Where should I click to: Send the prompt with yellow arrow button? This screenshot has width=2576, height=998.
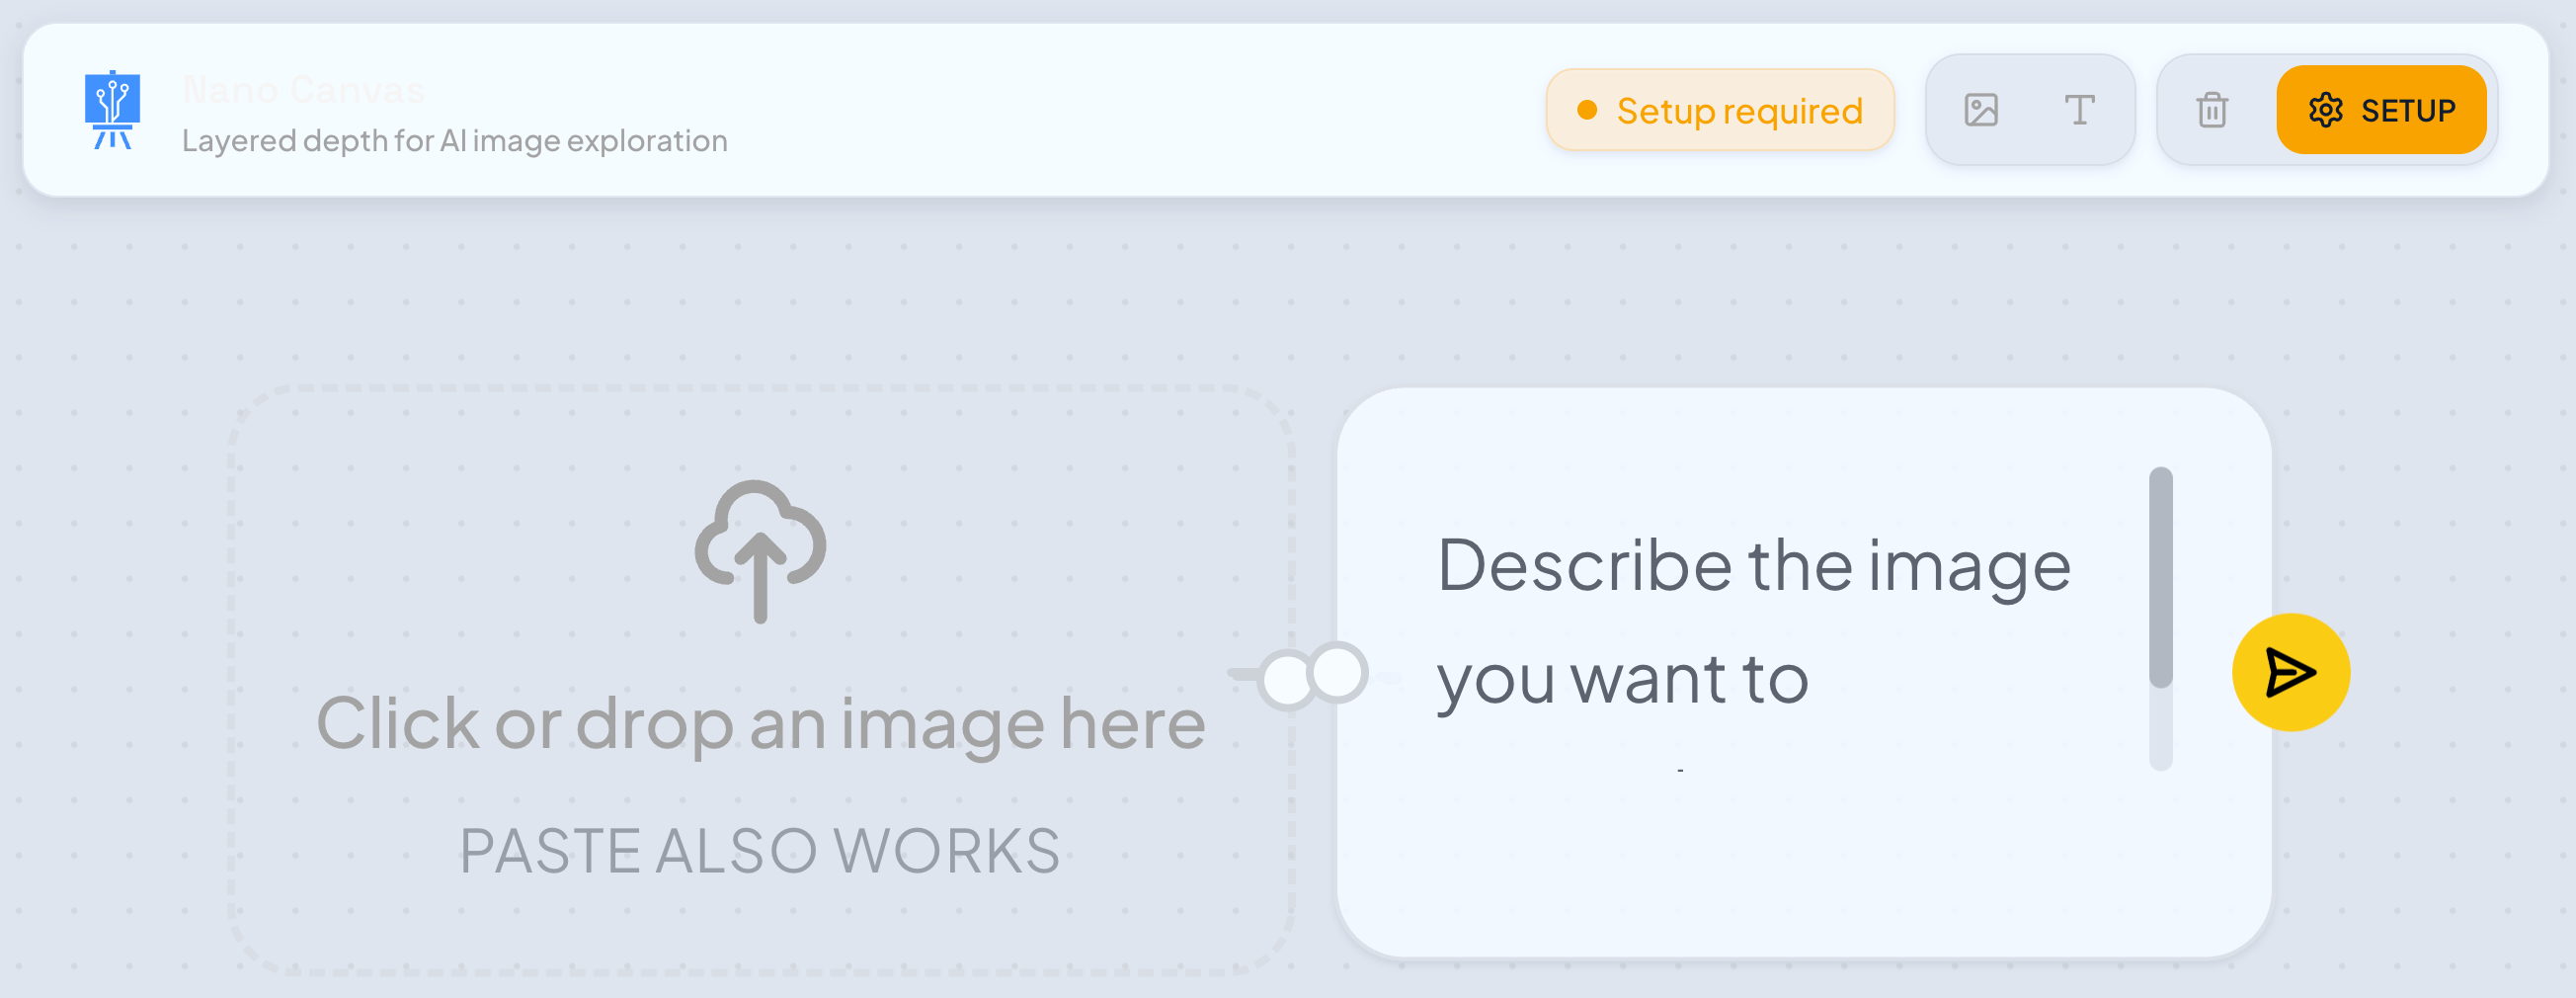click(x=2290, y=672)
